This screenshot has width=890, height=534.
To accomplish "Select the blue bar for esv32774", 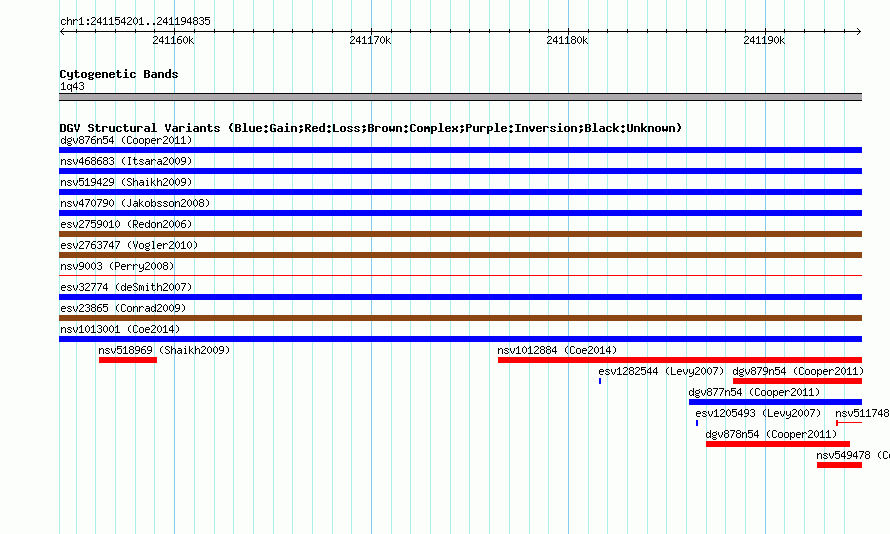I will coord(460,297).
